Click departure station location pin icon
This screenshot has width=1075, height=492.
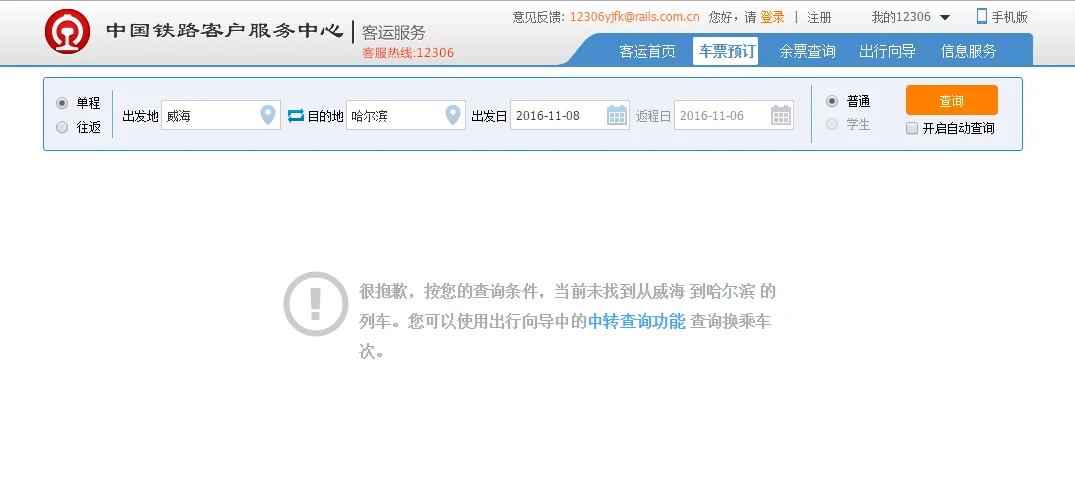(x=267, y=115)
